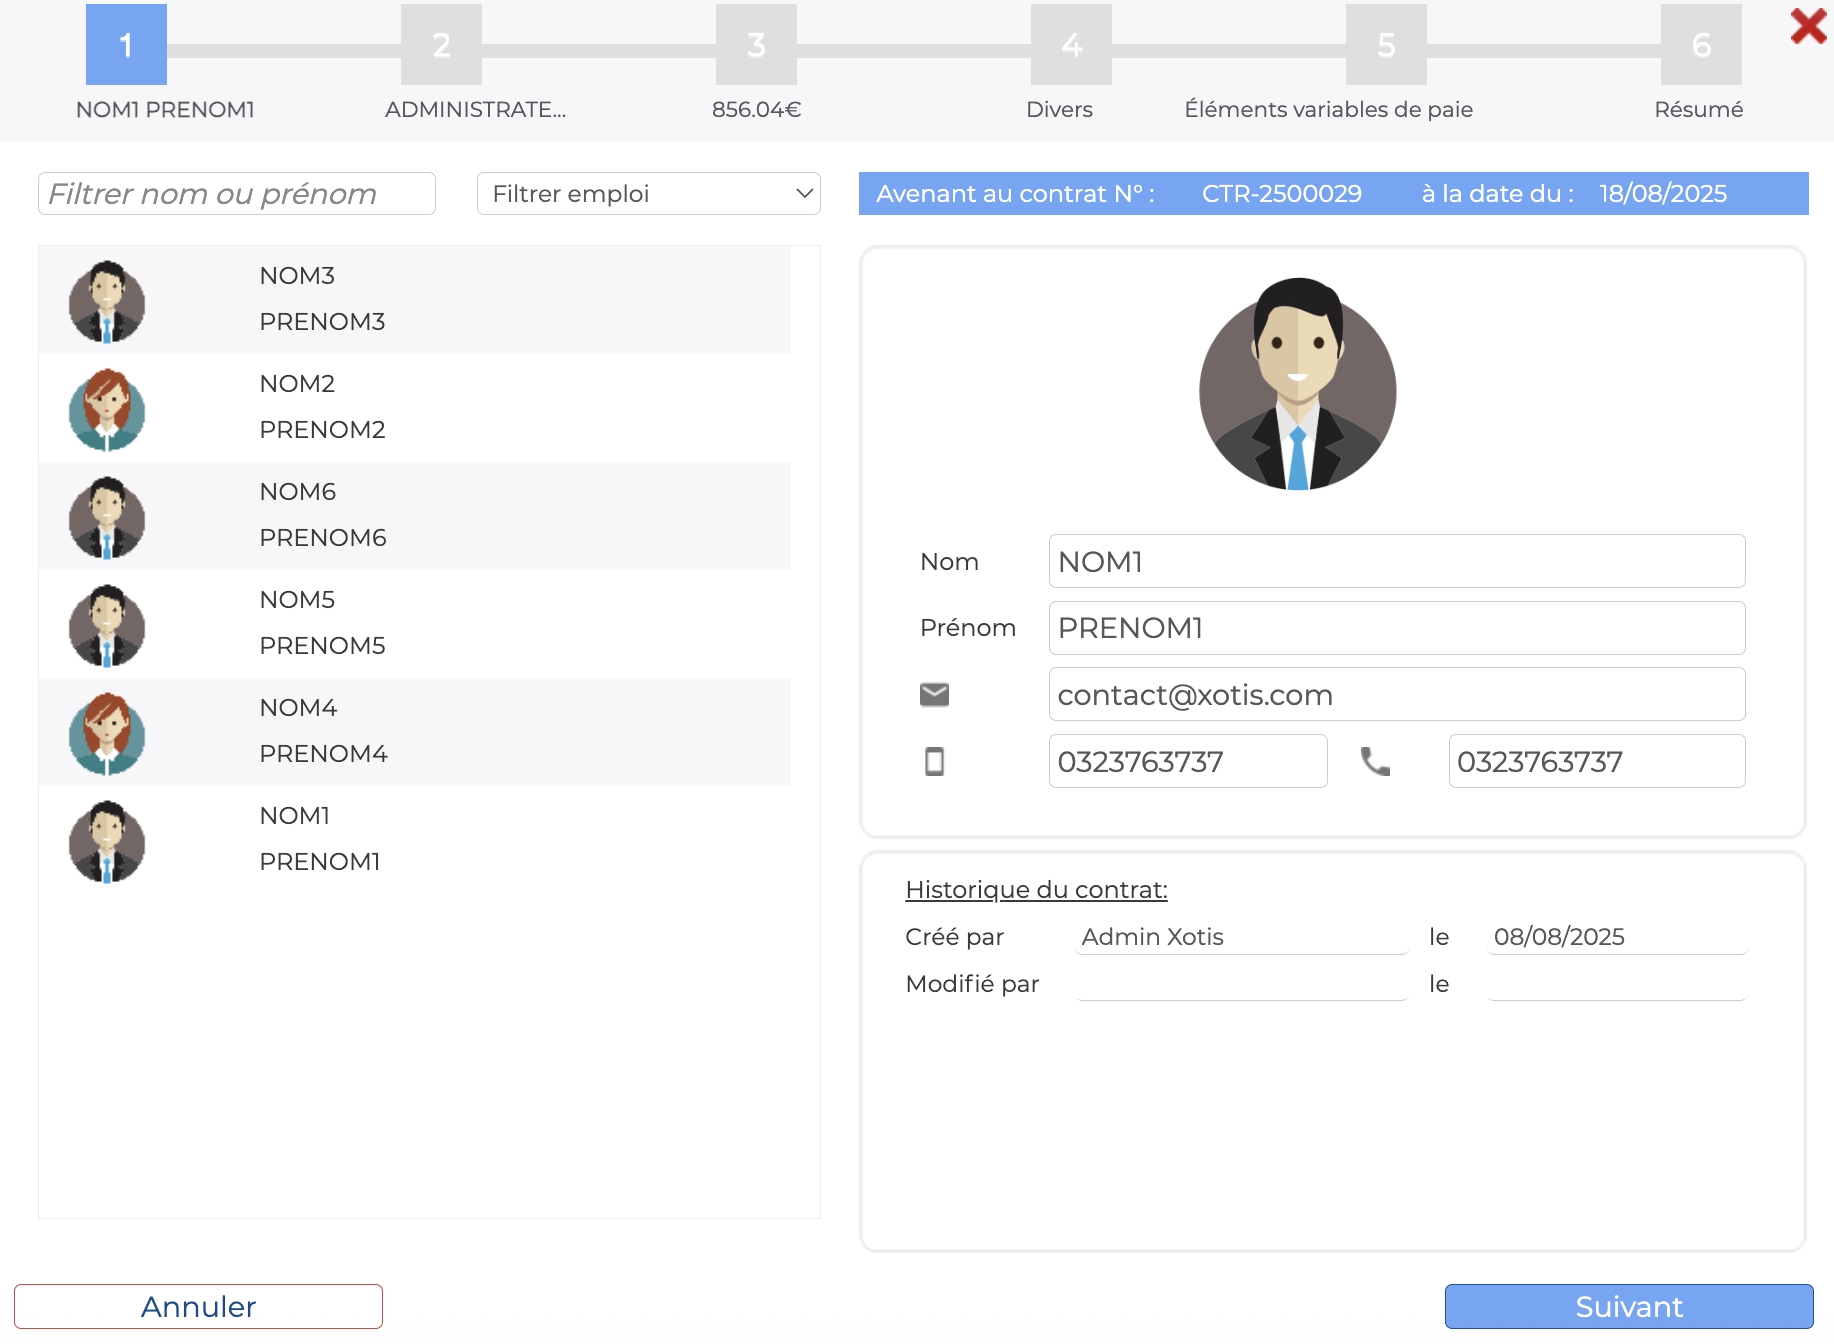
Task: Click the empty Modifié par field
Action: coord(1242,984)
